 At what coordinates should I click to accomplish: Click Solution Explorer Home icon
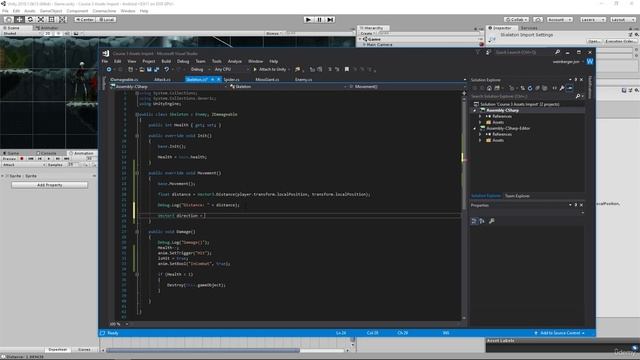(x=489, y=88)
